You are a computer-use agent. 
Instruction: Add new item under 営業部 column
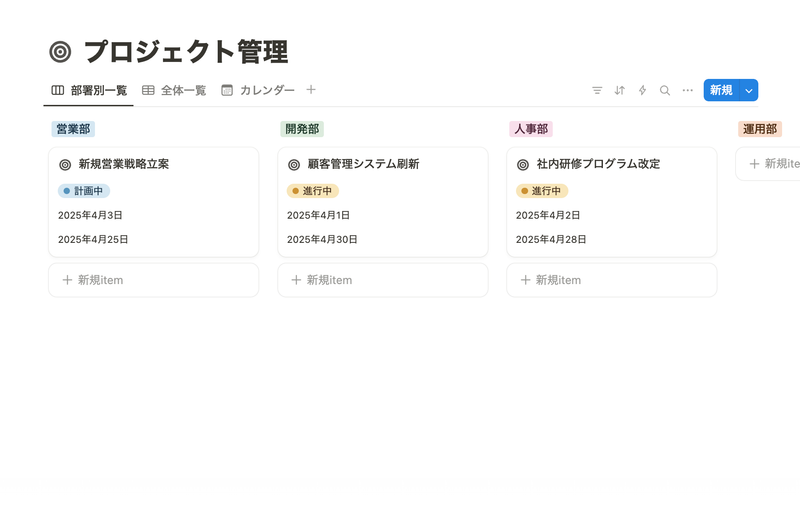(153, 280)
